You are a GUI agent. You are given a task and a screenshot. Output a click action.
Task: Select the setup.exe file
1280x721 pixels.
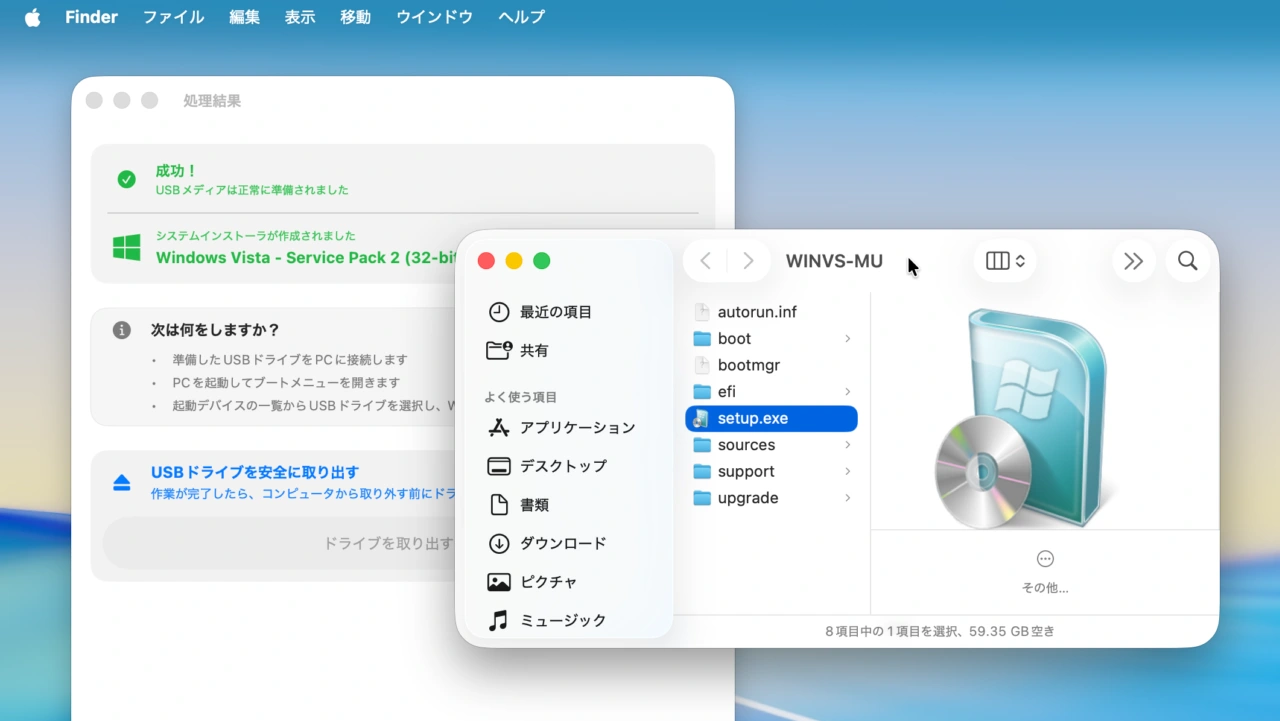pos(771,418)
